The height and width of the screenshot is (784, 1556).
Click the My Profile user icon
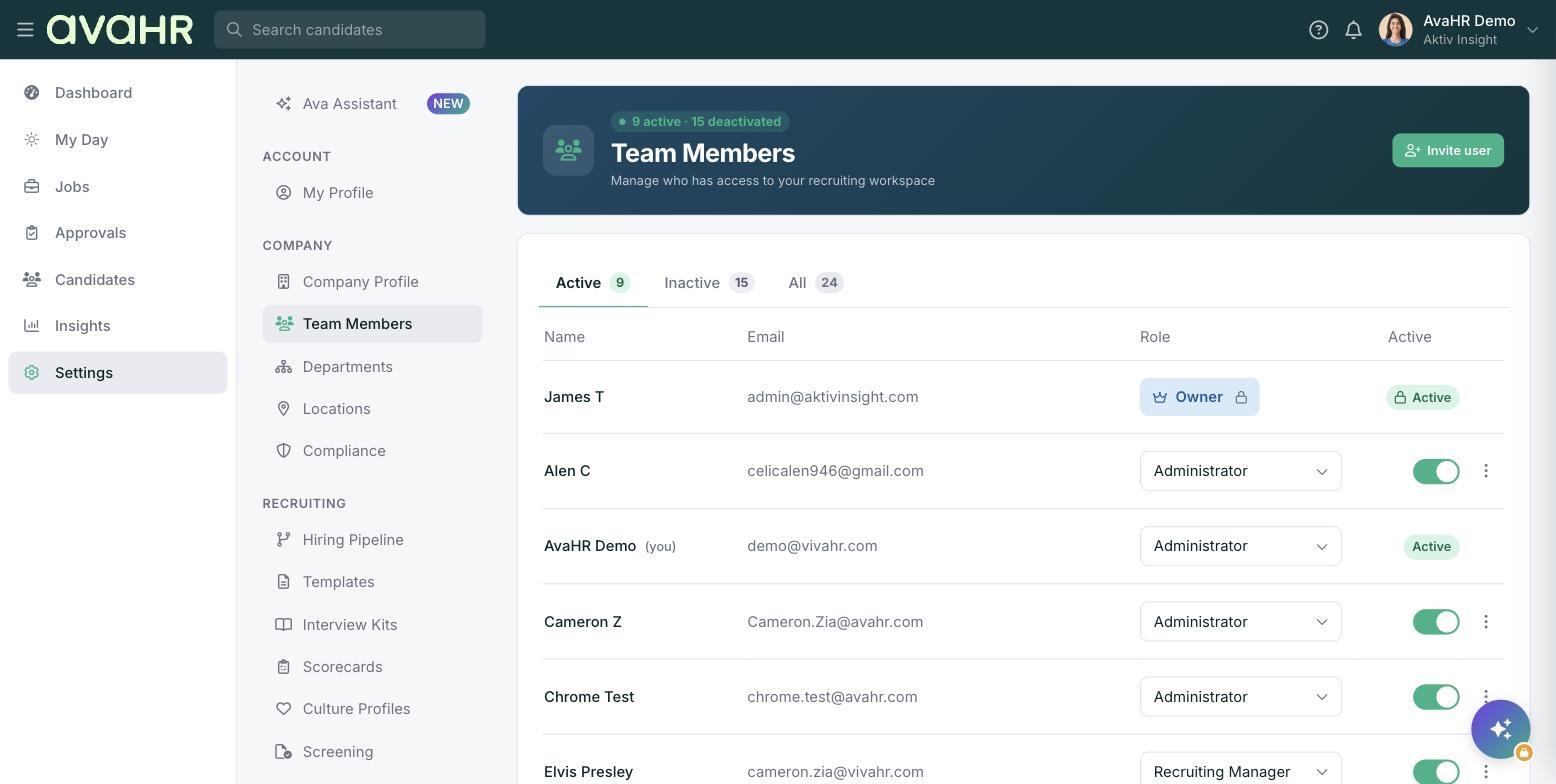coord(284,193)
